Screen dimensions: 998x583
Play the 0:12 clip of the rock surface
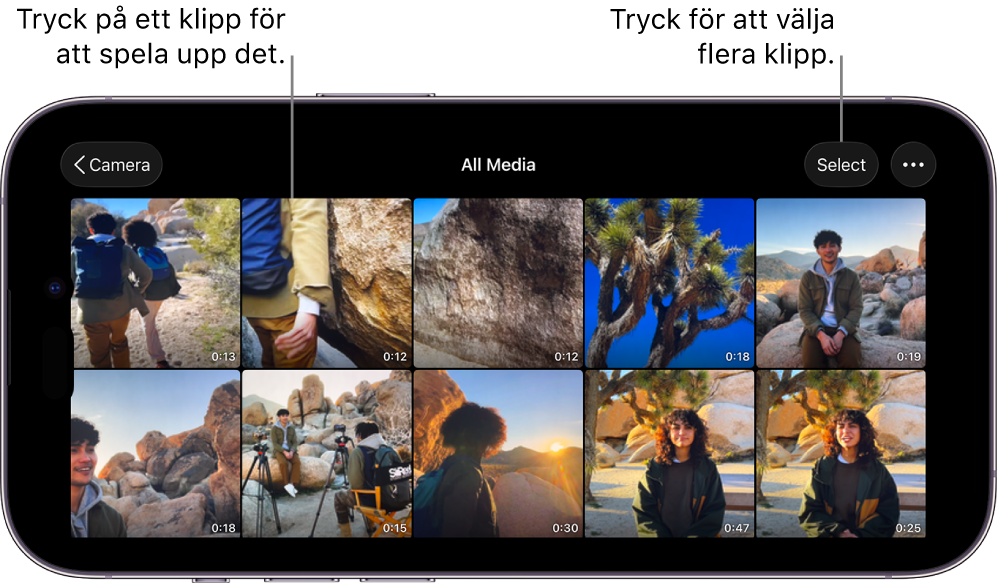point(498,283)
